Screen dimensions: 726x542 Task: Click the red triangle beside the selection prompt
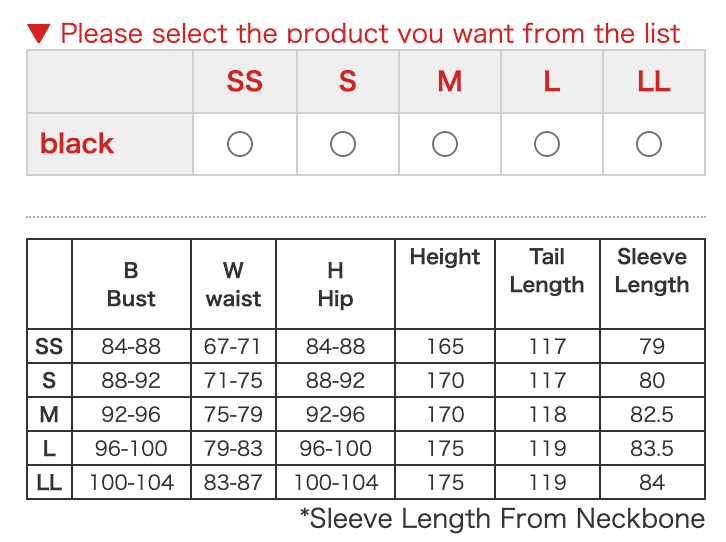(39, 33)
